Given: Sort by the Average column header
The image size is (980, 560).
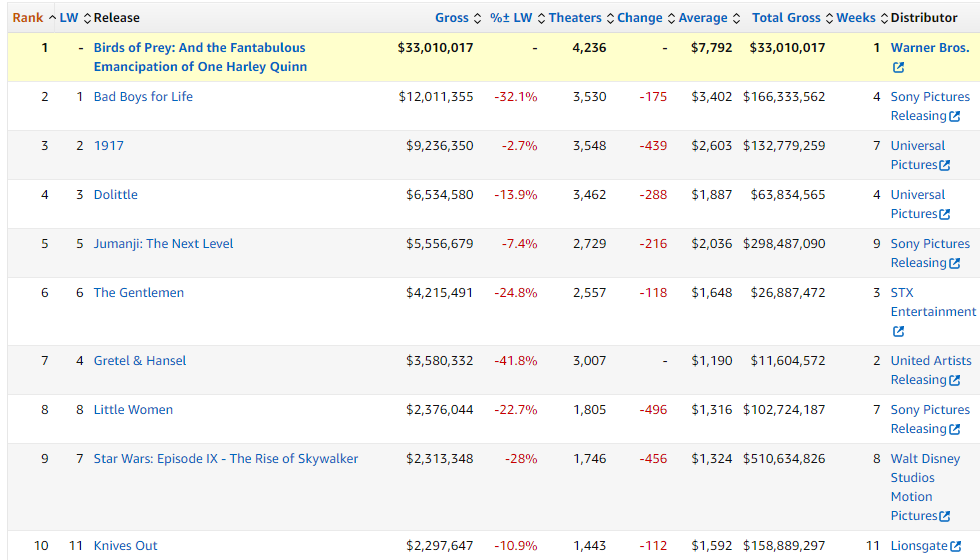Looking at the screenshot, I should (x=703, y=18).
